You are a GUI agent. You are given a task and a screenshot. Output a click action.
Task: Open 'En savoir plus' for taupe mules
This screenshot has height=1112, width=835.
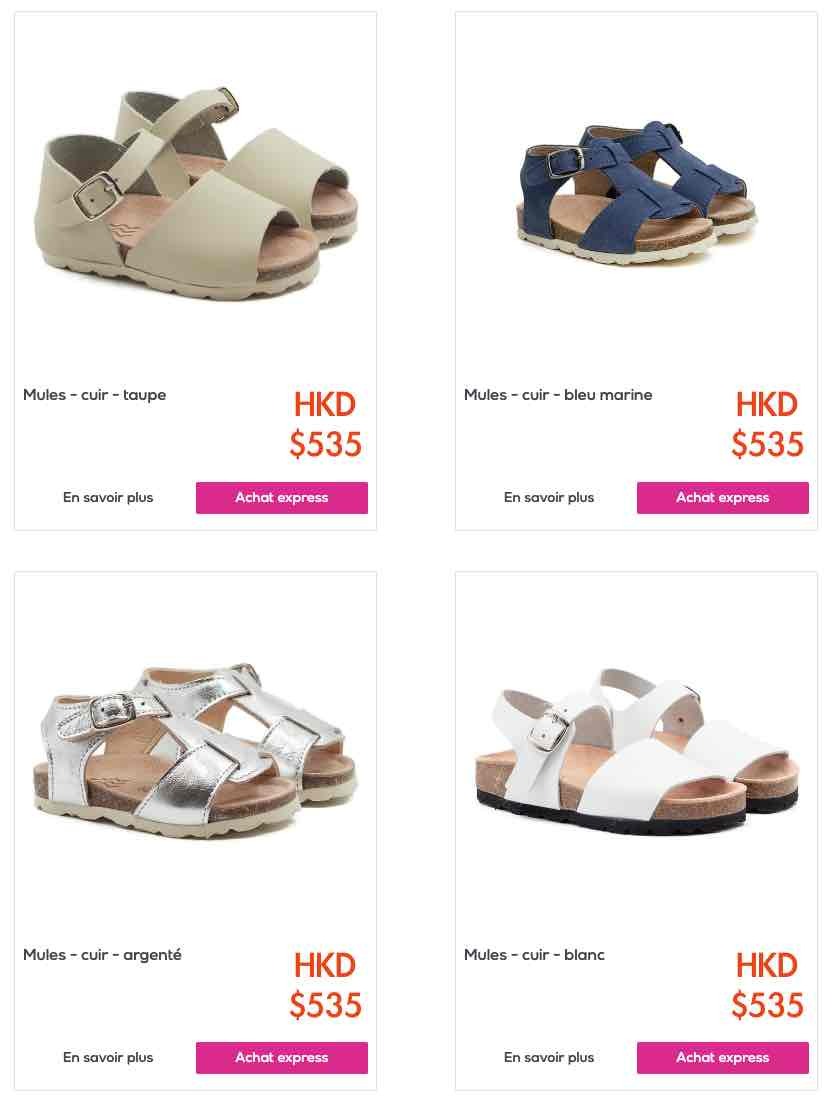click(108, 498)
